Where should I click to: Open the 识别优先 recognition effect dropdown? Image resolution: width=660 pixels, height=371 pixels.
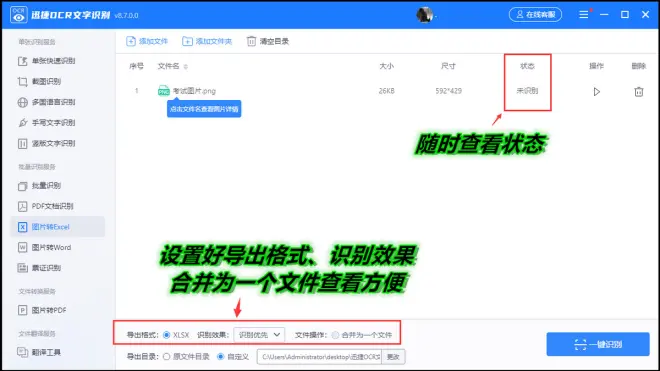click(x=259, y=335)
